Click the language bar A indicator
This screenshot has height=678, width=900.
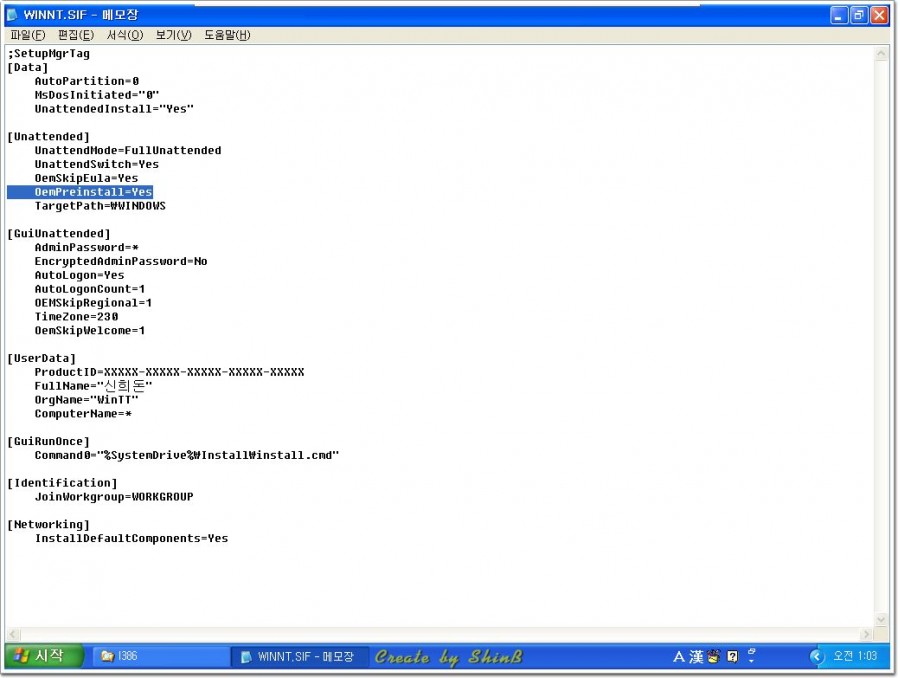[x=679, y=656]
